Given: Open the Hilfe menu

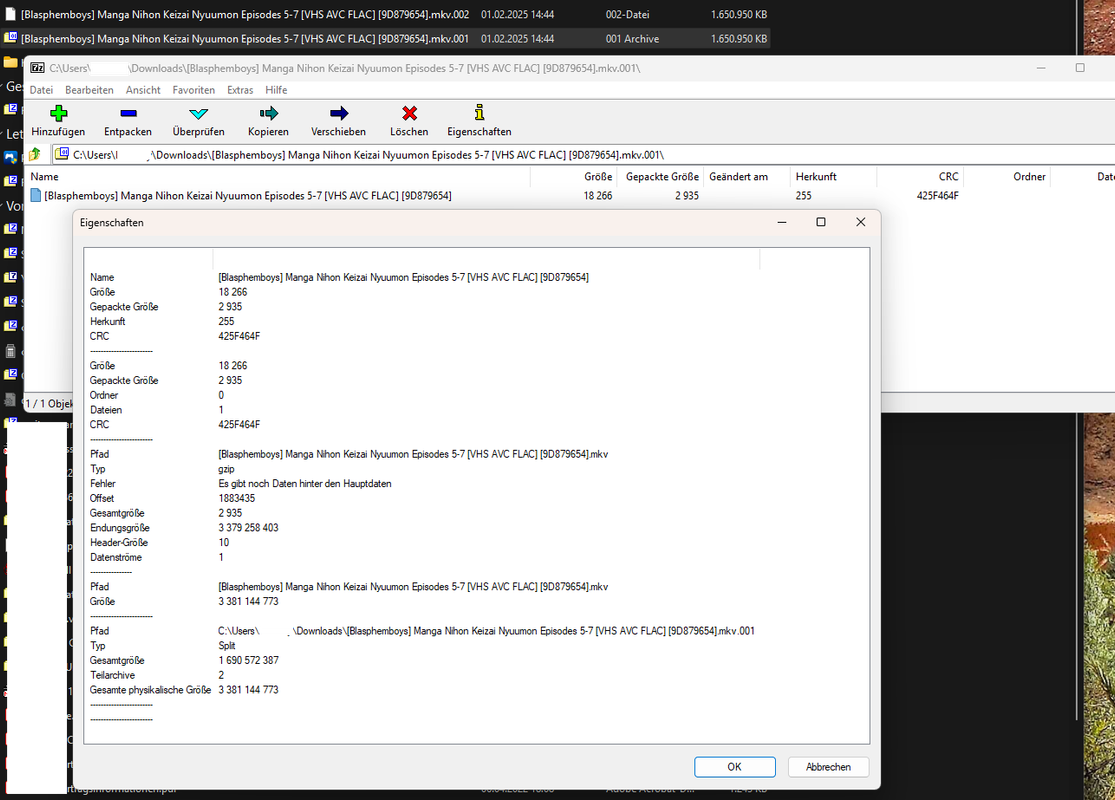Looking at the screenshot, I should 276,90.
